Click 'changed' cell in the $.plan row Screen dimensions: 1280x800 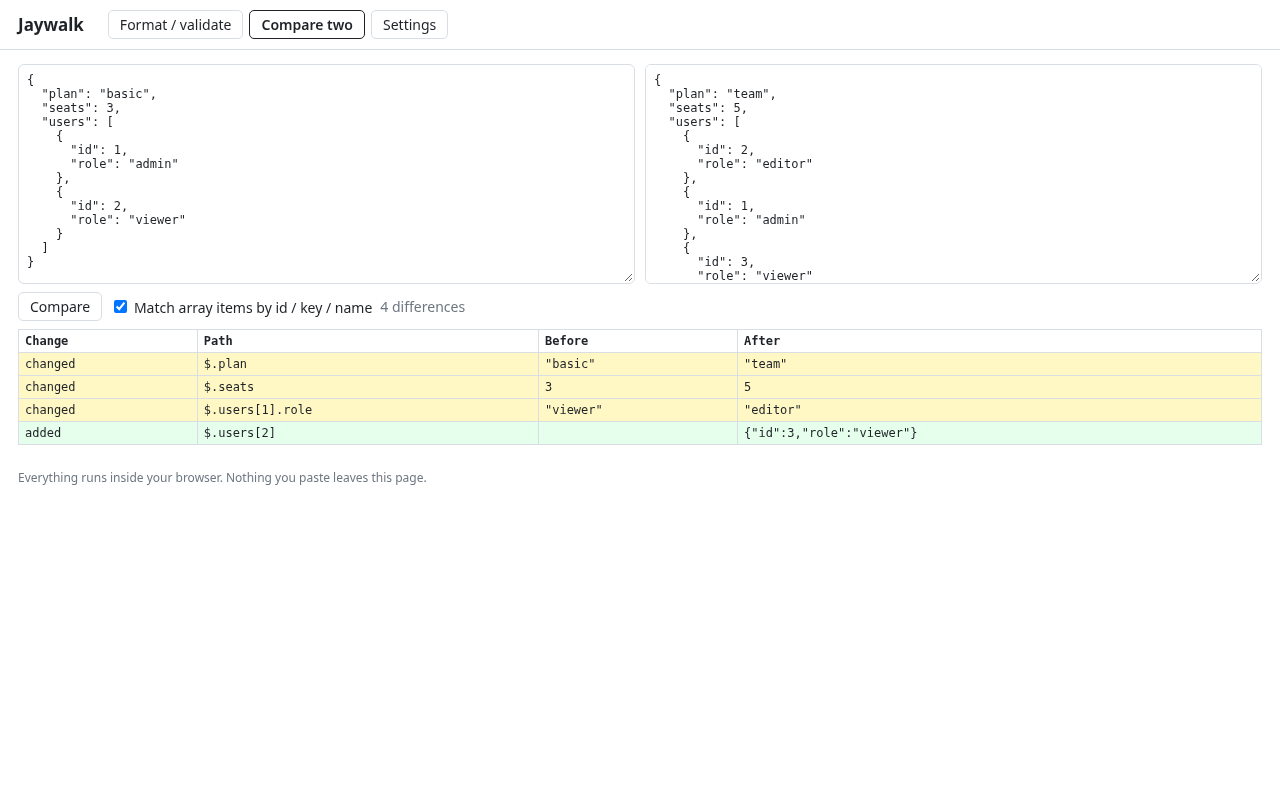(x=108, y=364)
